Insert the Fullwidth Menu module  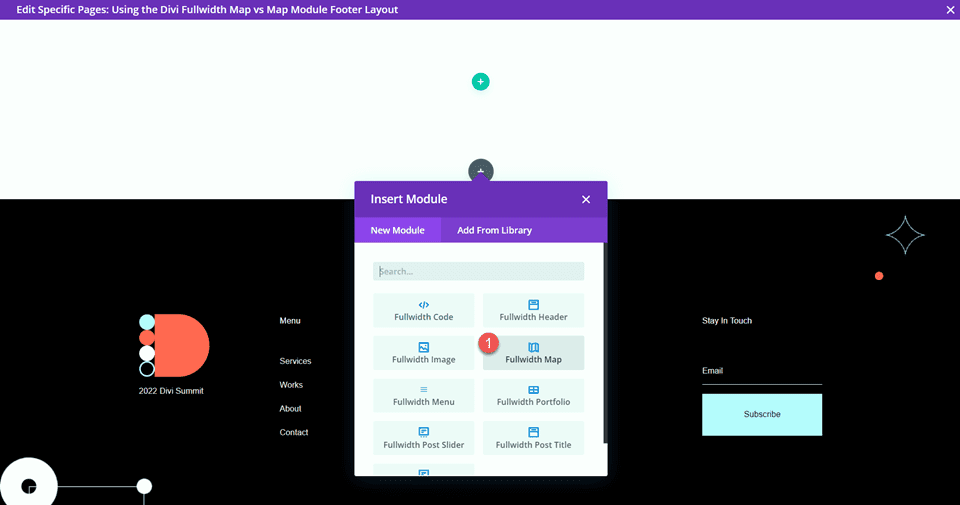click(424, 395)
